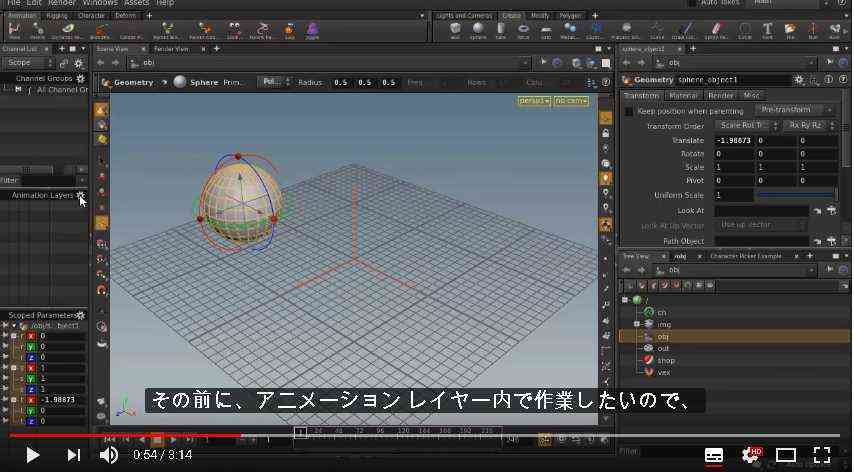This screenshot has height=472, width=854.
Task: Select the Curve tool in the Create shelf
Action: click(657, 30)
